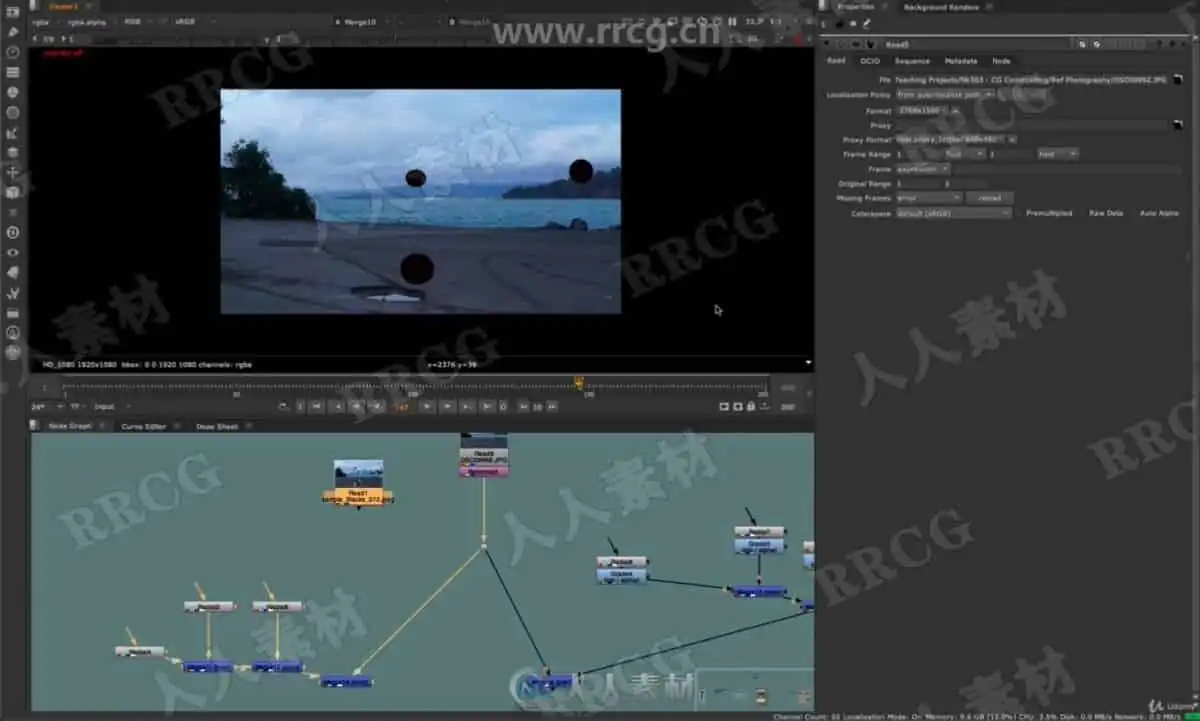
Task: Jump to first frame button
Action: (x=316, y=407)
